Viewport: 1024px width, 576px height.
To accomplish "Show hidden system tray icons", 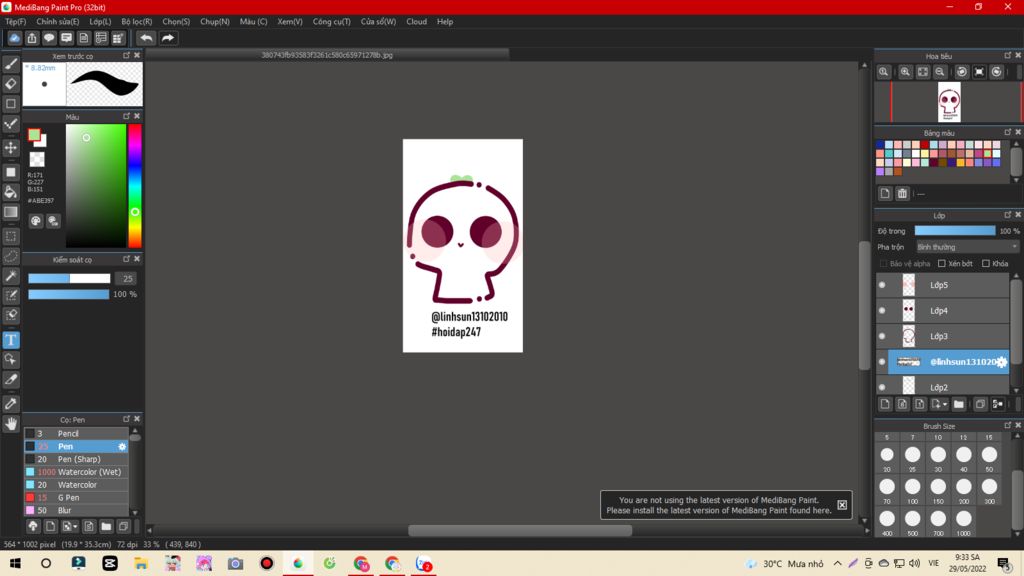I will tap(837, 563).
